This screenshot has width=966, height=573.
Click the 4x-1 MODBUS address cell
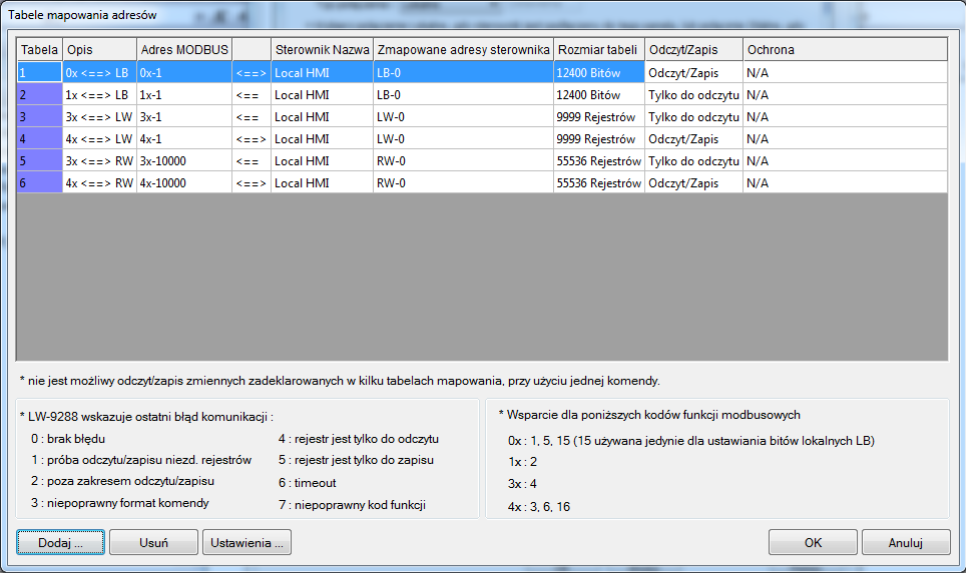[x=184, y=139]
